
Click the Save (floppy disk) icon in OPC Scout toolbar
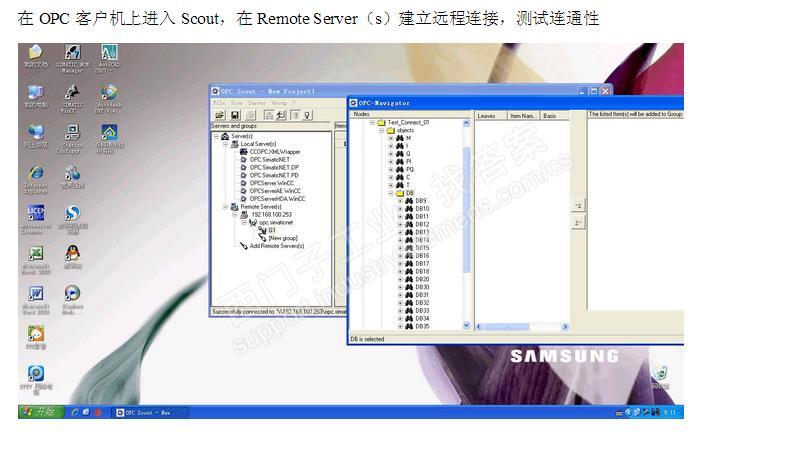(235, 115)
